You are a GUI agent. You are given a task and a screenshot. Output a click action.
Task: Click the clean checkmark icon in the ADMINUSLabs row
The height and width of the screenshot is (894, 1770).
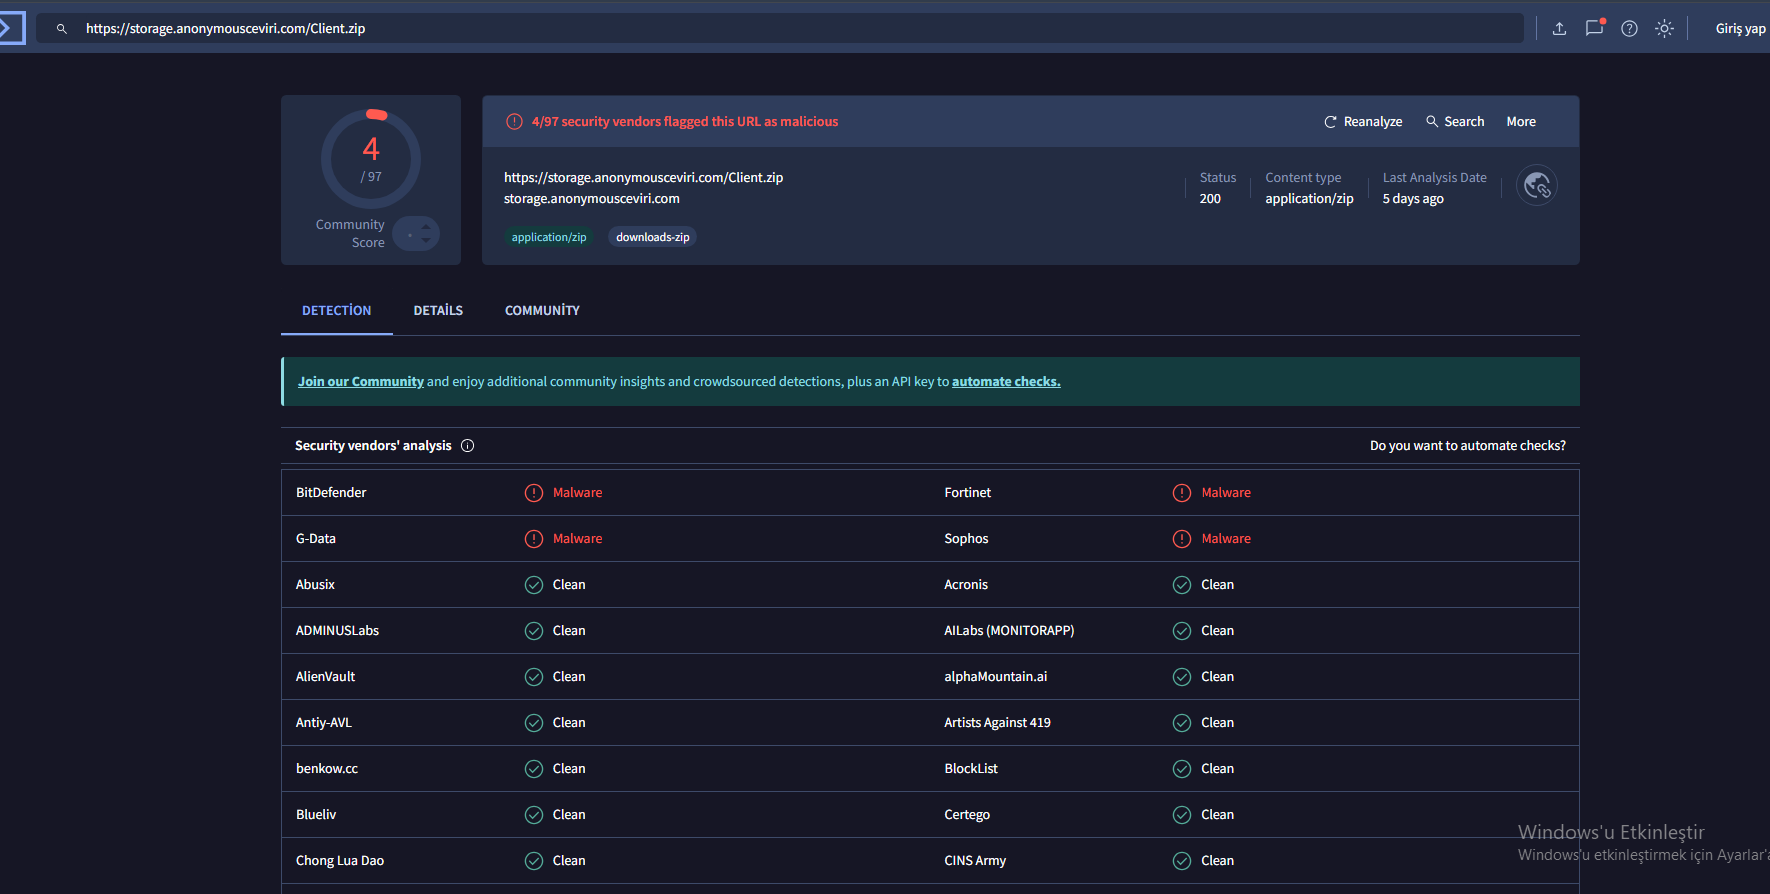(x=534, y=631)
